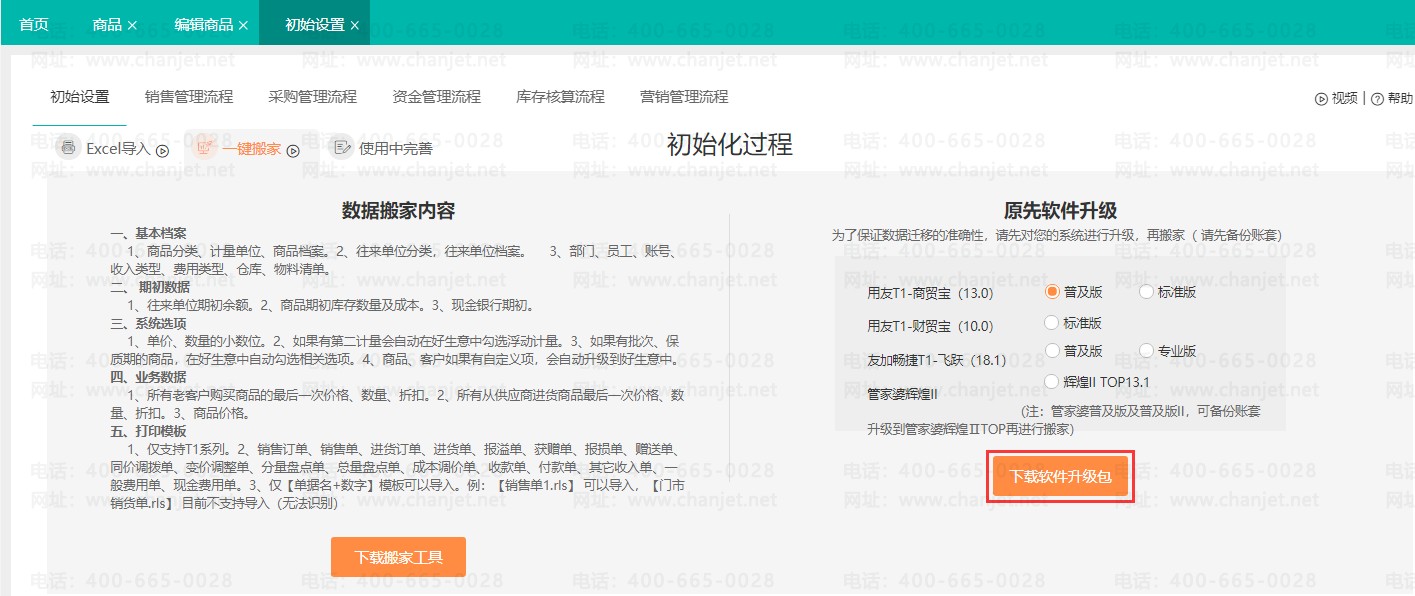
Task: Click the 五、打印模板 section title
Action: tap(148, 431)
